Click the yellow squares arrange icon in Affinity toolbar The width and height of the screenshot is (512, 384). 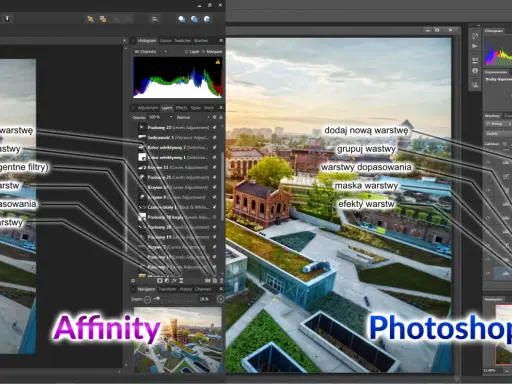click(x=103, y=19)
